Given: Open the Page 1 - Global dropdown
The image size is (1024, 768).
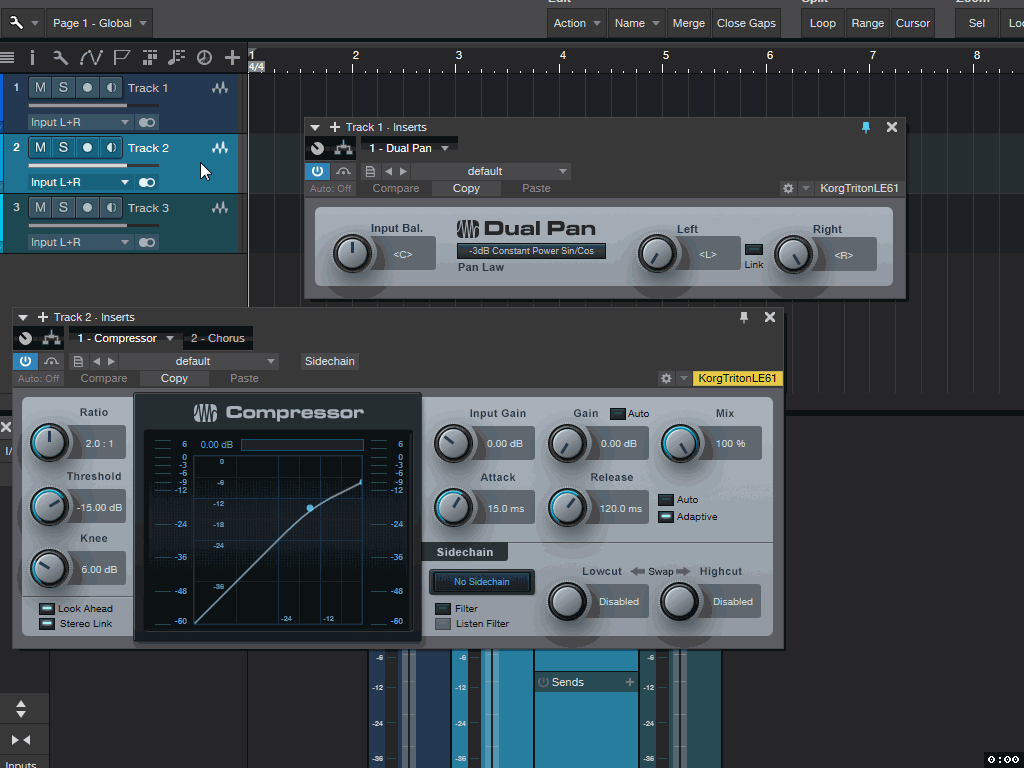Looking at the screenshot, I should pyautogui.click(x=100, y=23).
